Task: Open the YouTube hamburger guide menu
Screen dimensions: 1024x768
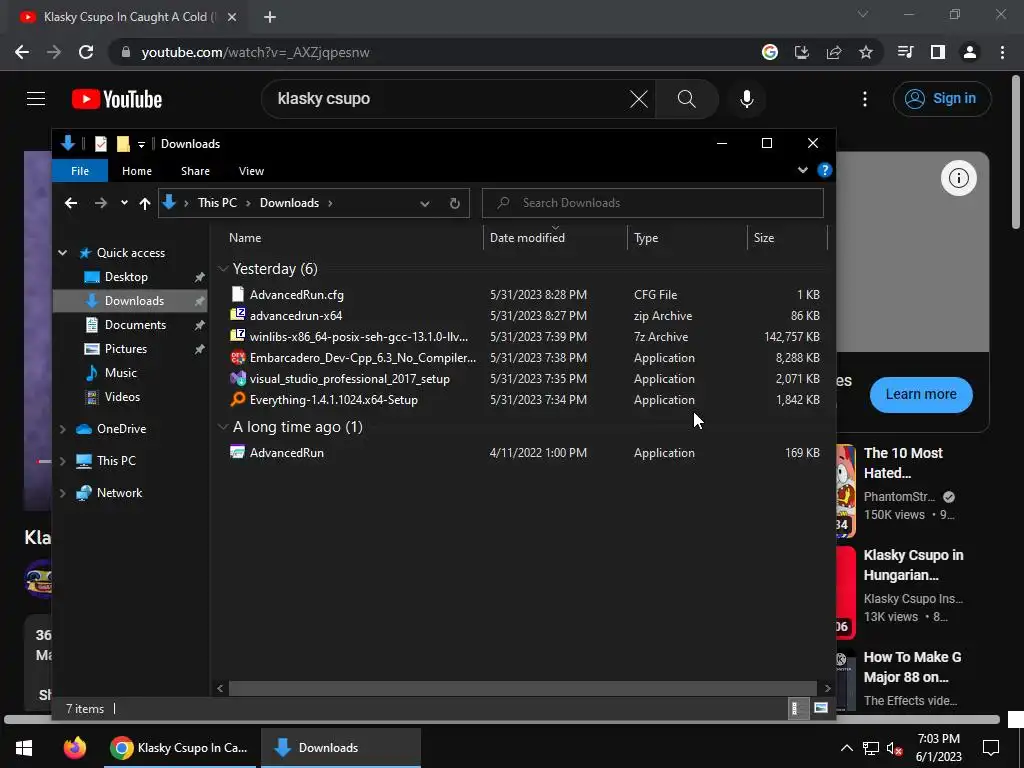Action: (x=36, y=99)
